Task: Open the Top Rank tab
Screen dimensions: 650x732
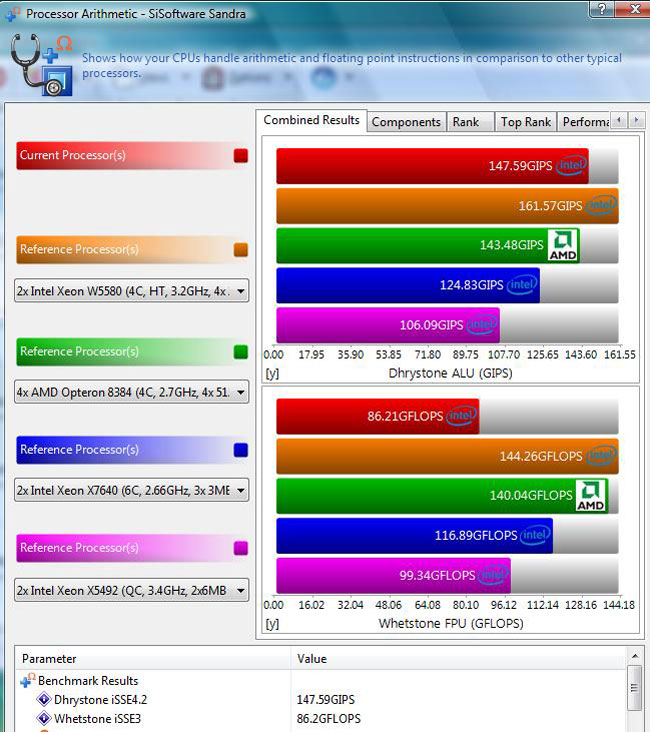Action: (526, 122)
